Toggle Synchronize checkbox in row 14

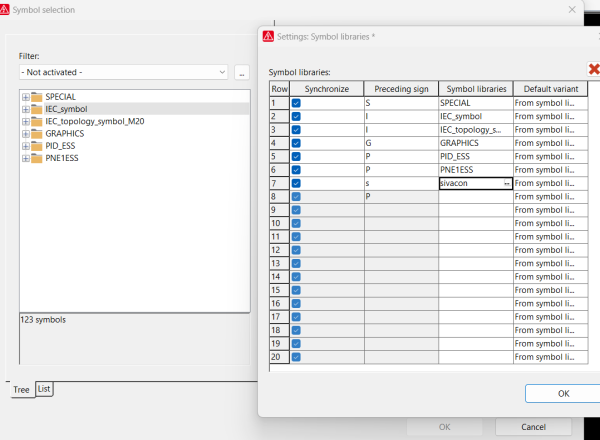[x=296, y=277]
